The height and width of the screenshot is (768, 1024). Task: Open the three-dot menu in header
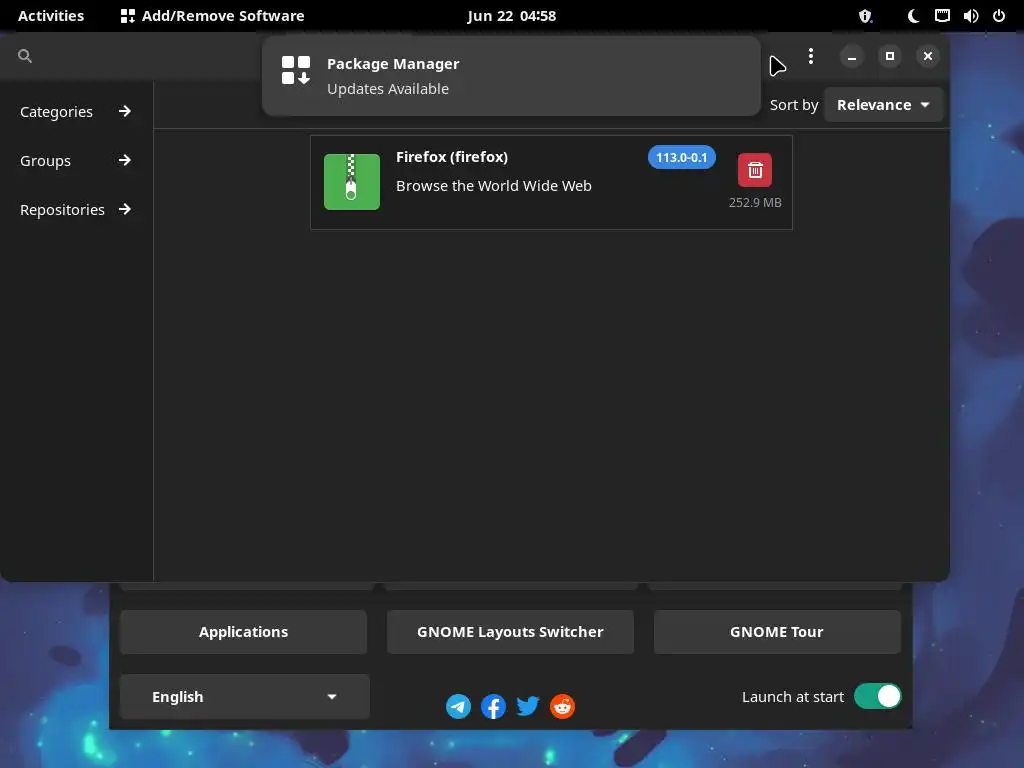(x=810, y=56)
